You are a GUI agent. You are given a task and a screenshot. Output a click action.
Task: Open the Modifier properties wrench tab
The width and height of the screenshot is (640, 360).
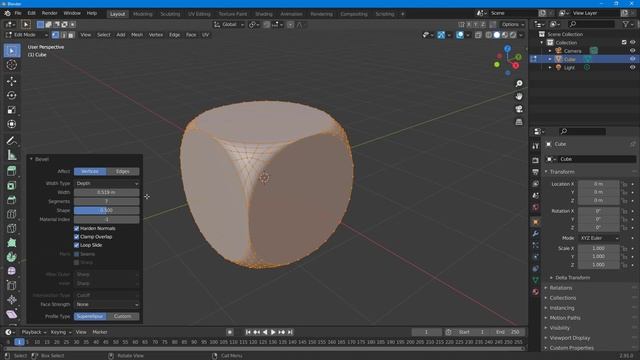coord(536,233)
